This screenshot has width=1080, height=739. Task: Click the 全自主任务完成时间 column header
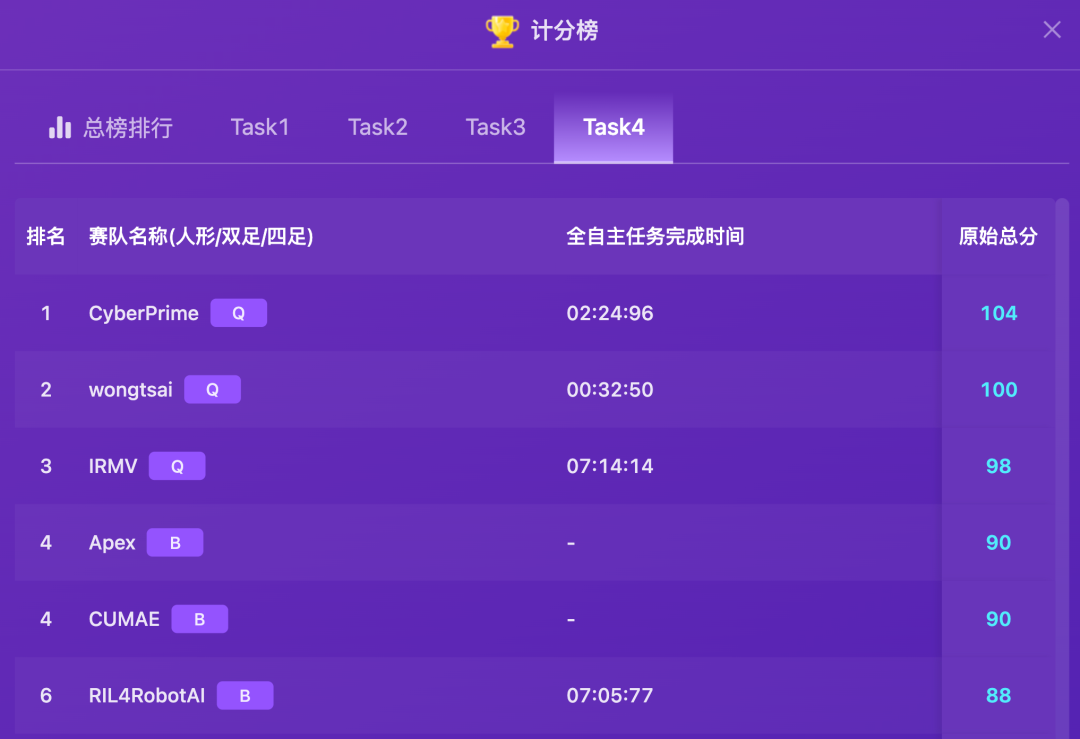point(655,237)
